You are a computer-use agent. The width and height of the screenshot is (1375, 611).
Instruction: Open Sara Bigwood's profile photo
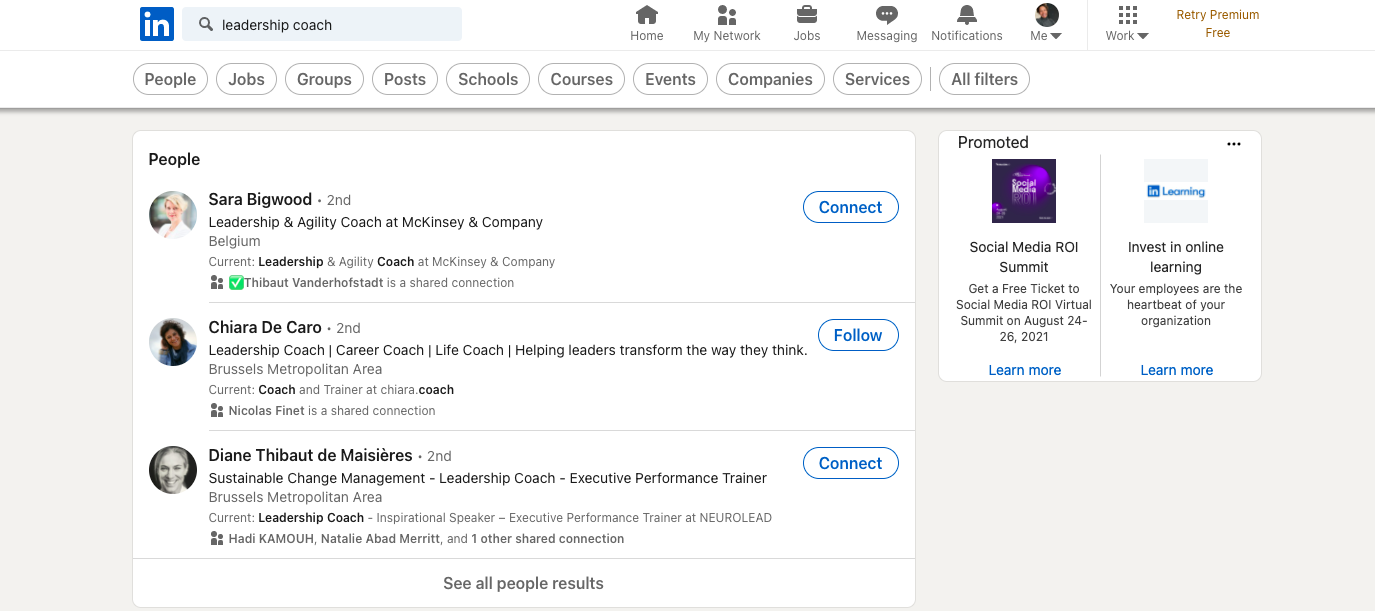click(x=173, y=215)
